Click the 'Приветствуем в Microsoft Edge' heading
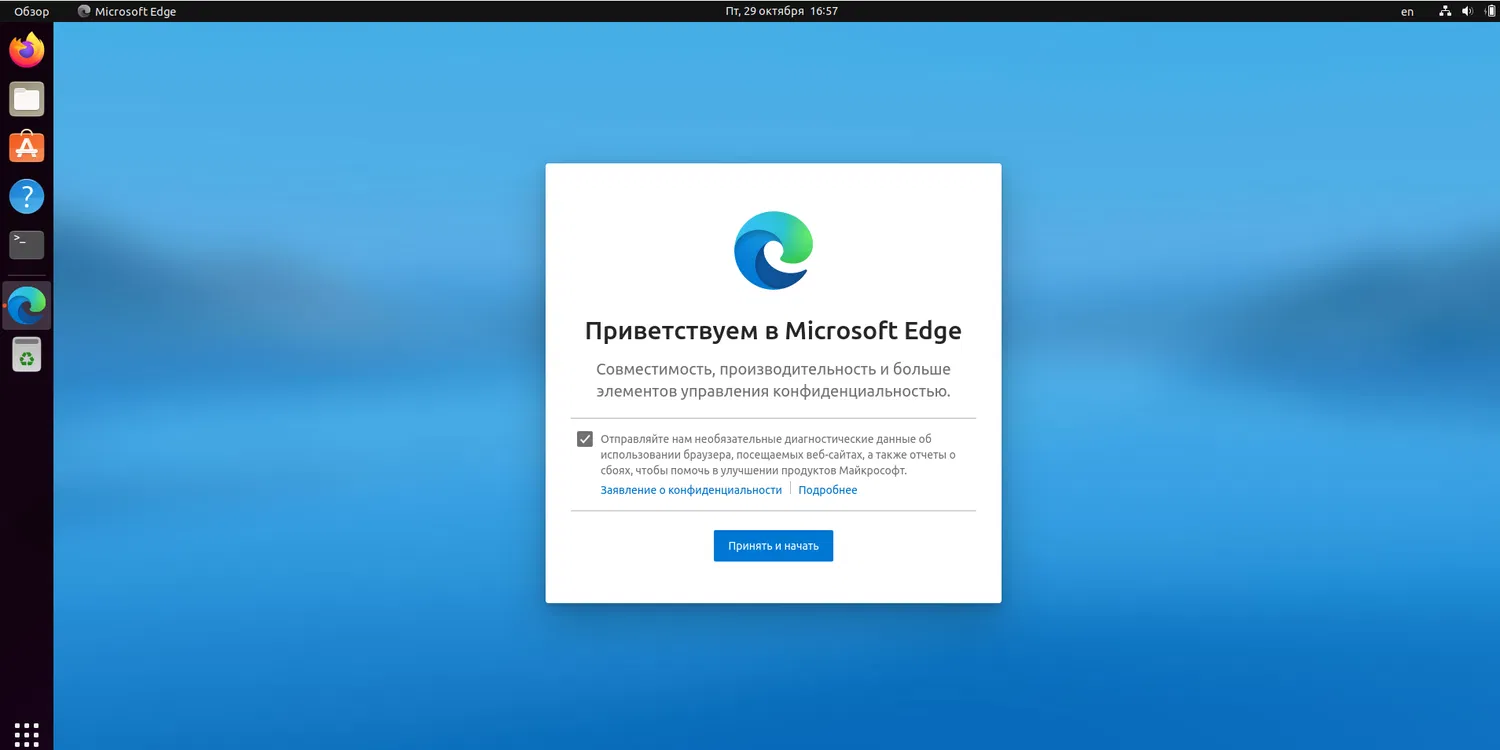Image resolution: width=1500 pixels, height=750 pixels. (773, 331)
